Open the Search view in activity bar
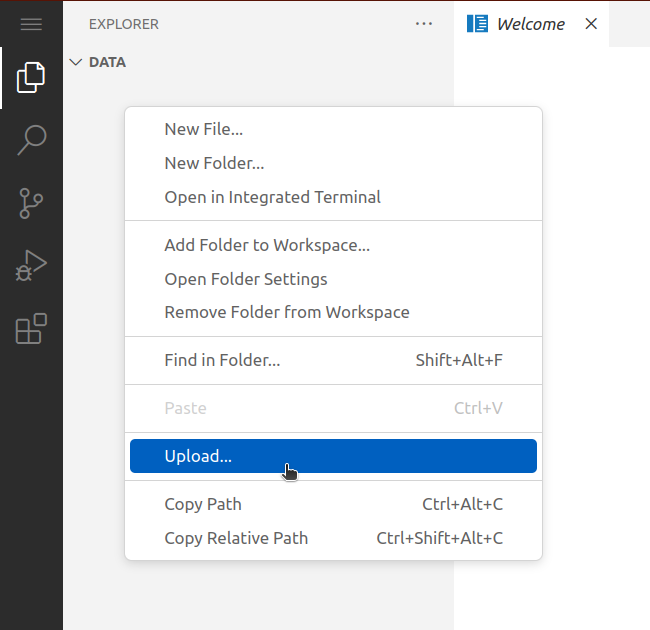 (x=31, y=141)
